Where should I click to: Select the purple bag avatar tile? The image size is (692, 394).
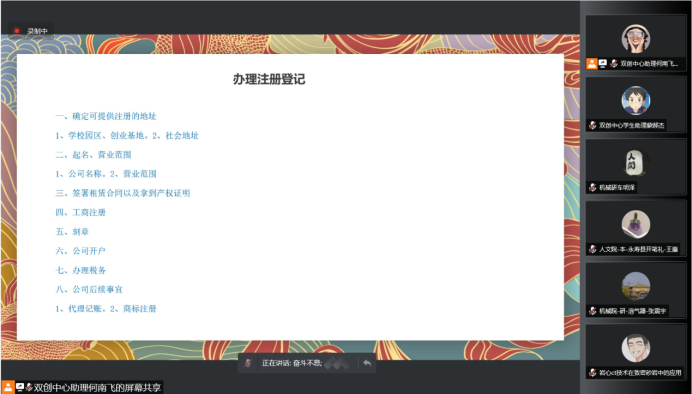coord(636,225)
